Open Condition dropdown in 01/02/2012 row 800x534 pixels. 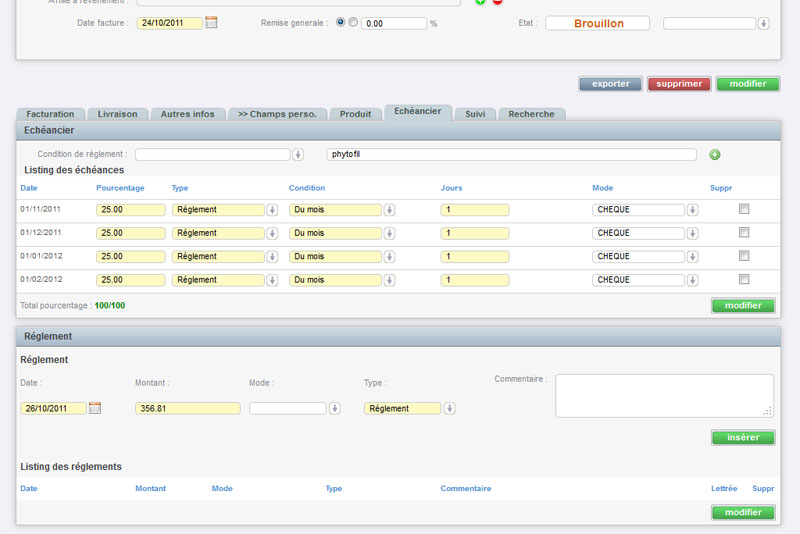389,280
